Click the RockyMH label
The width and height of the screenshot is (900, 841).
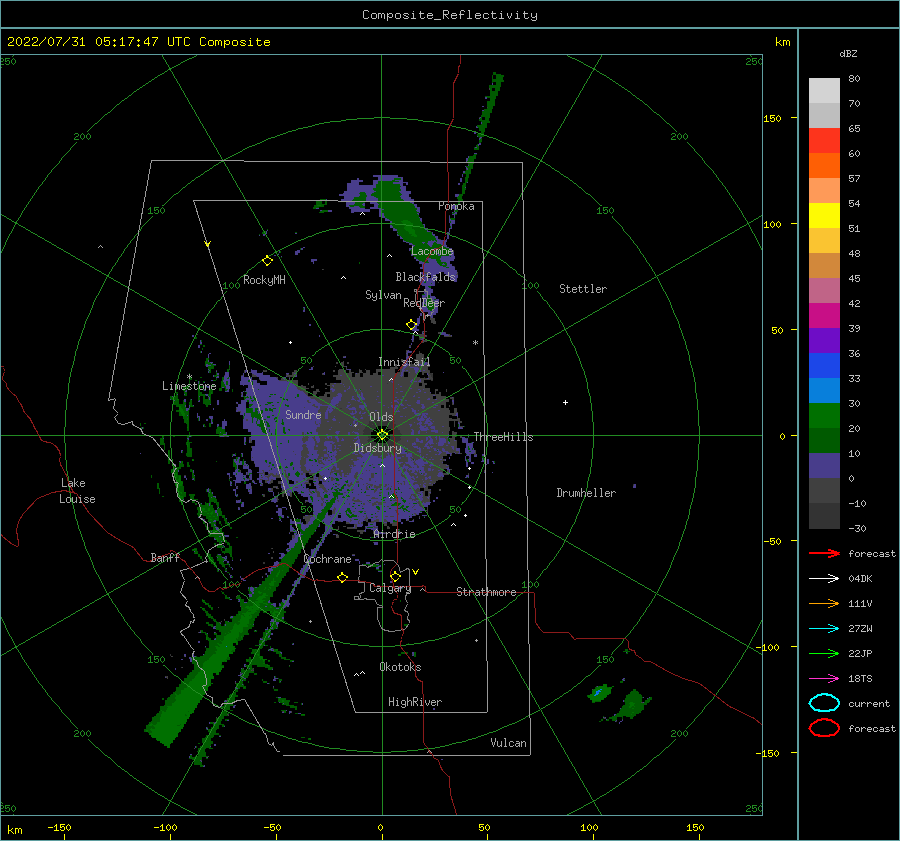(x=264, y=280)
